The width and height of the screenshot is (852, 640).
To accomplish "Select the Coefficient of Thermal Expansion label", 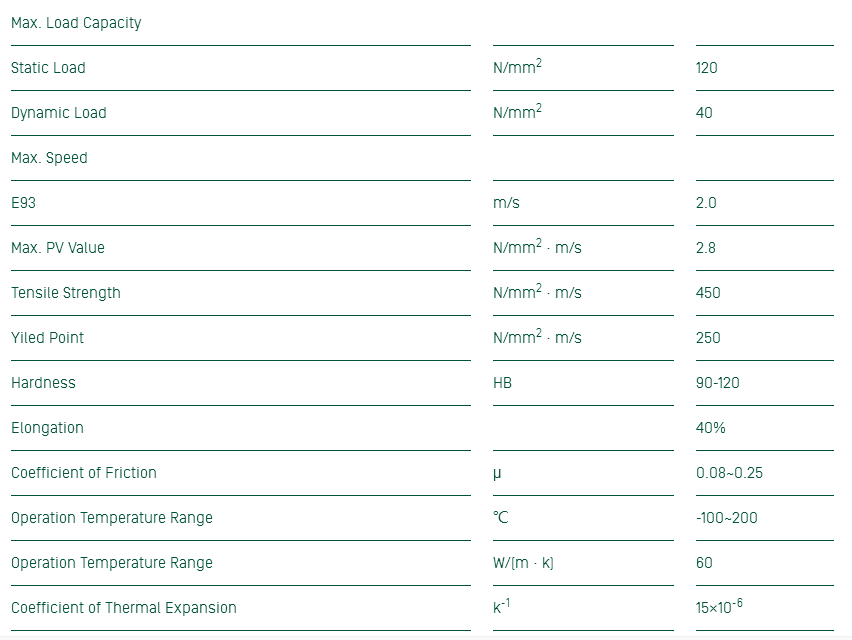I will pos(124,608).
